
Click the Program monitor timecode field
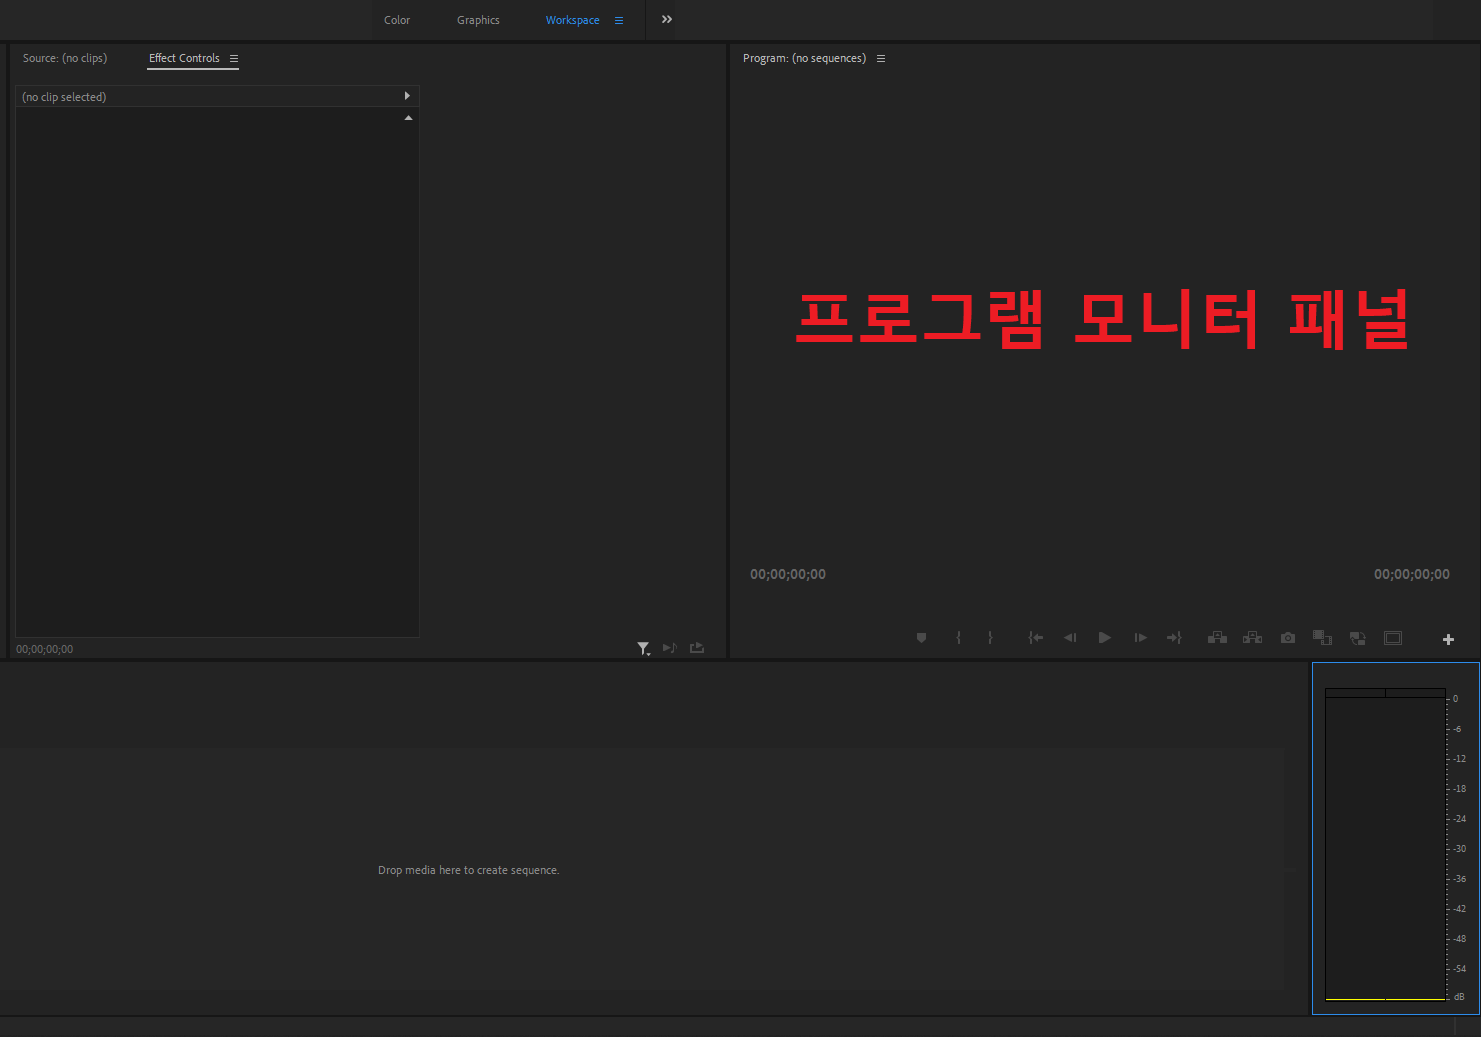[x=788, y=573]
